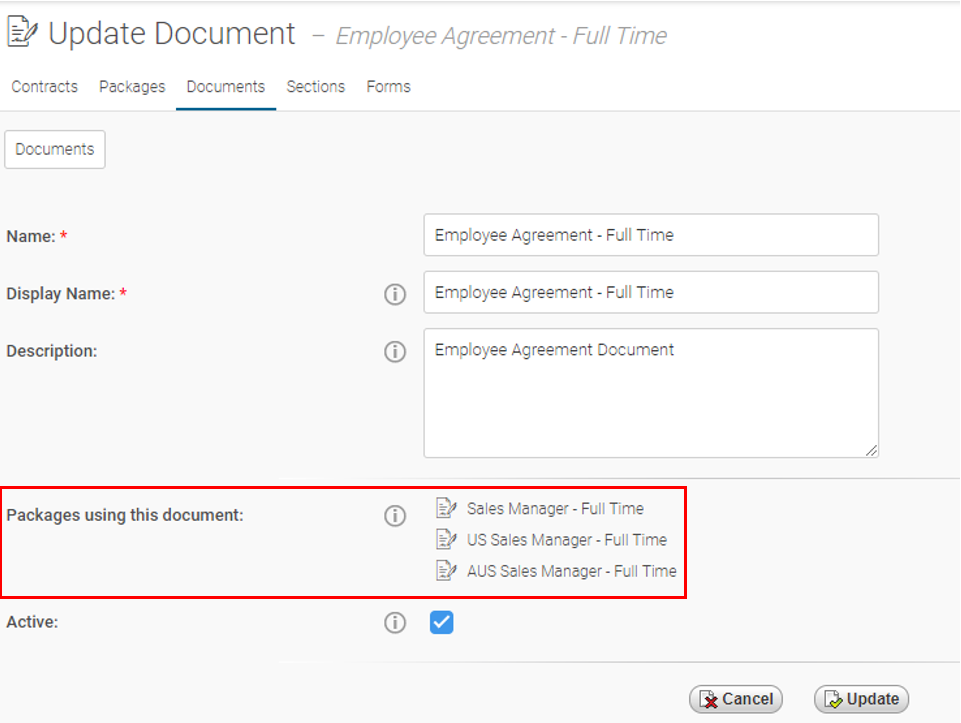961x723 pixels.
Task: Click the Update button
Action: tap(861, 699)
